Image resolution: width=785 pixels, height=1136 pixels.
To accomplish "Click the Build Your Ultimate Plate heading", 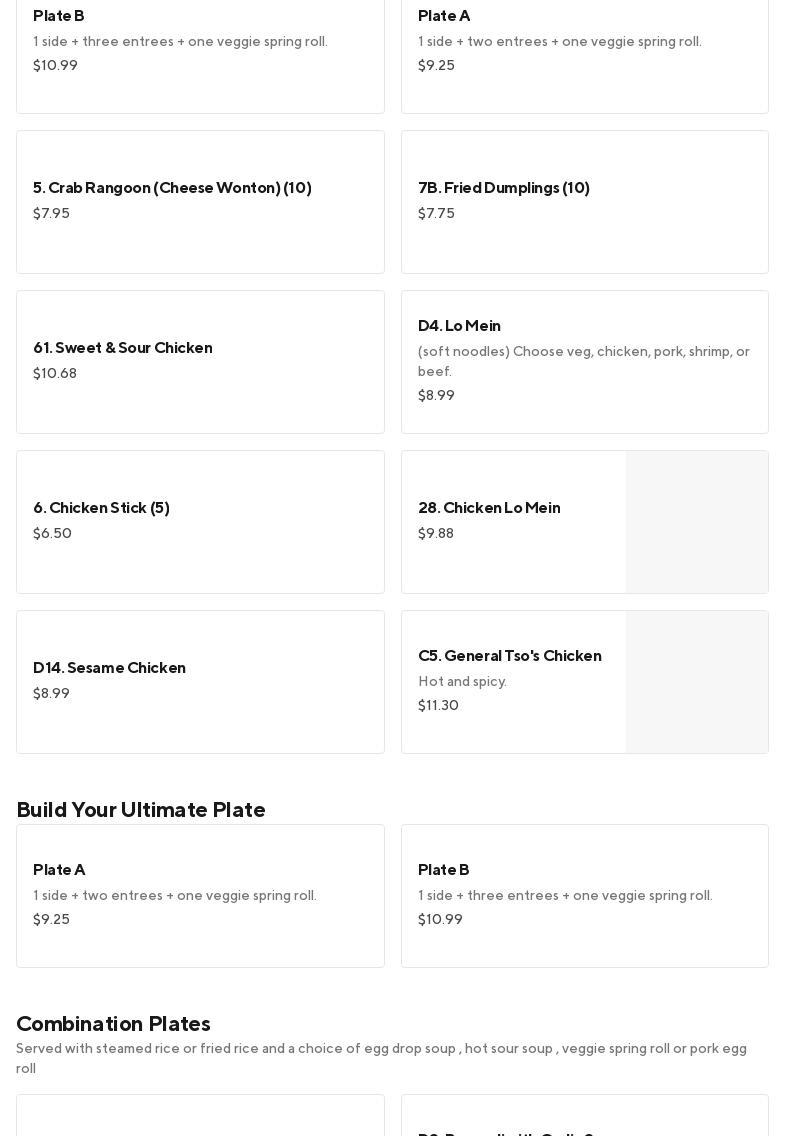I will (141, 810).
